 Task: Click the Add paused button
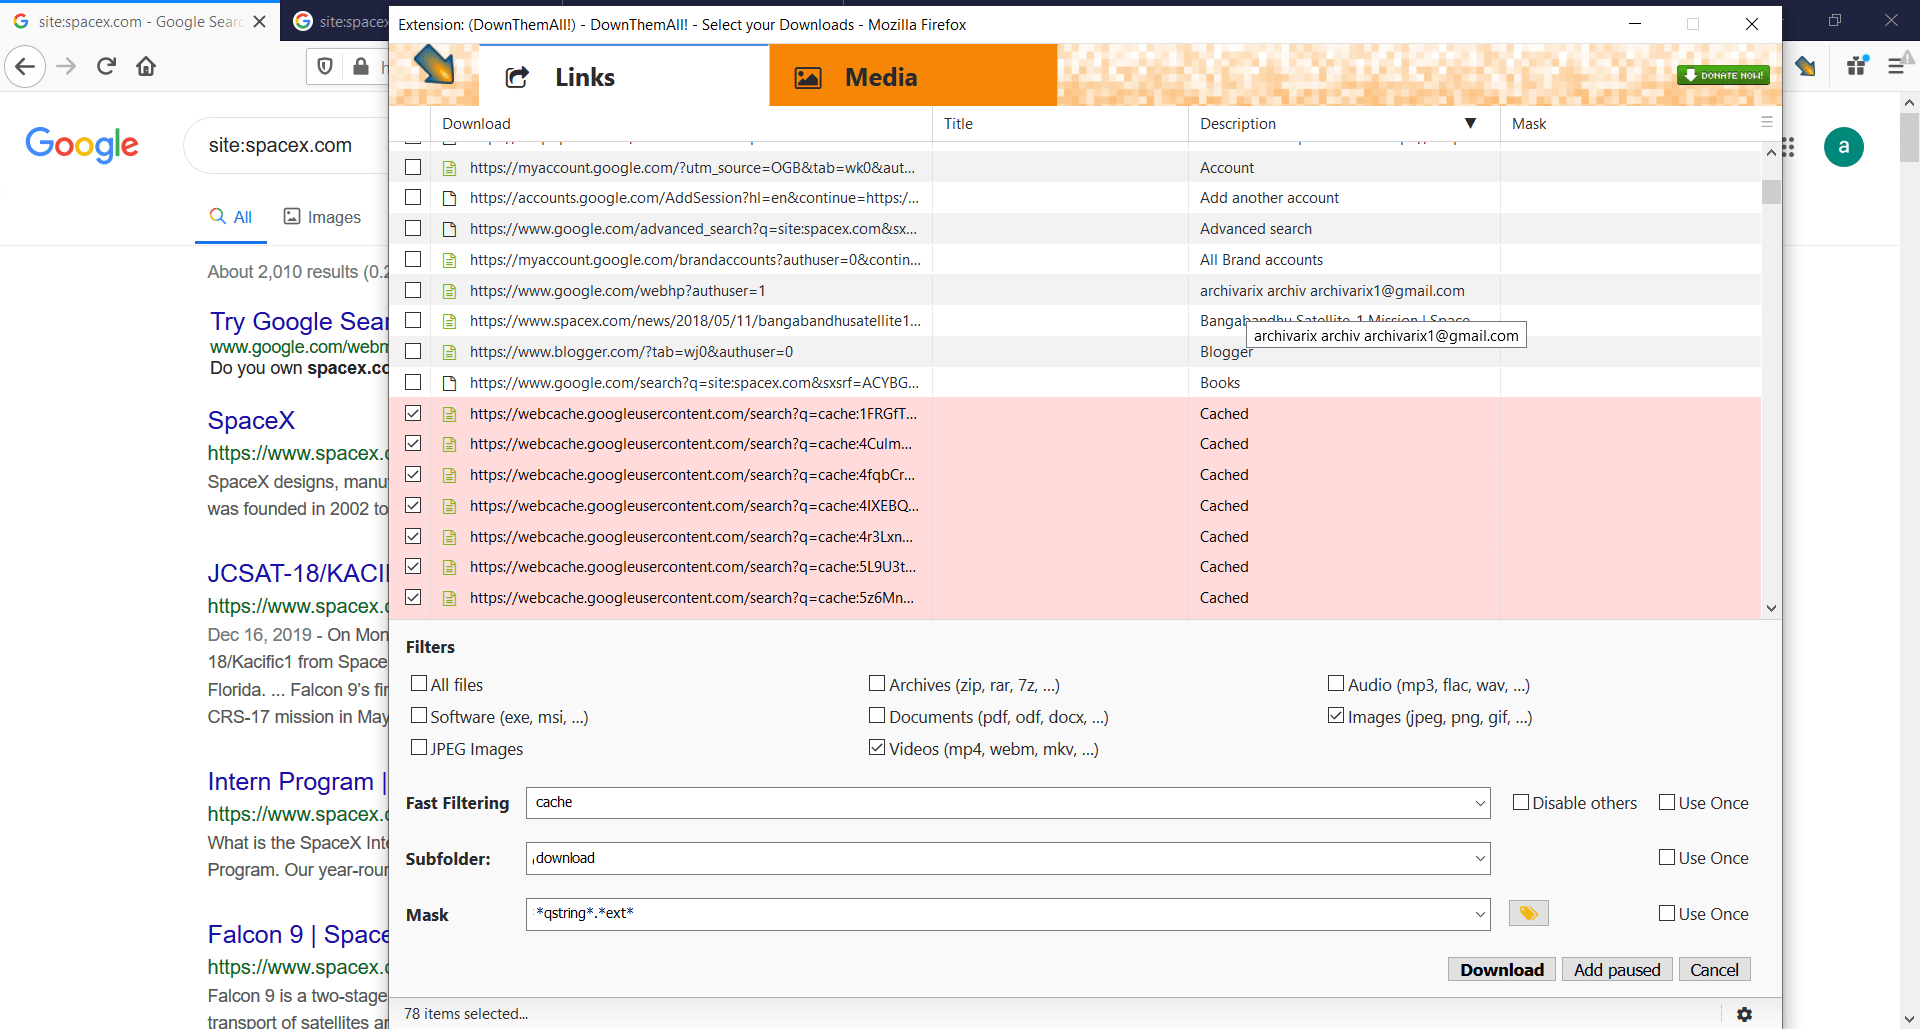(x=1616, y=970)
